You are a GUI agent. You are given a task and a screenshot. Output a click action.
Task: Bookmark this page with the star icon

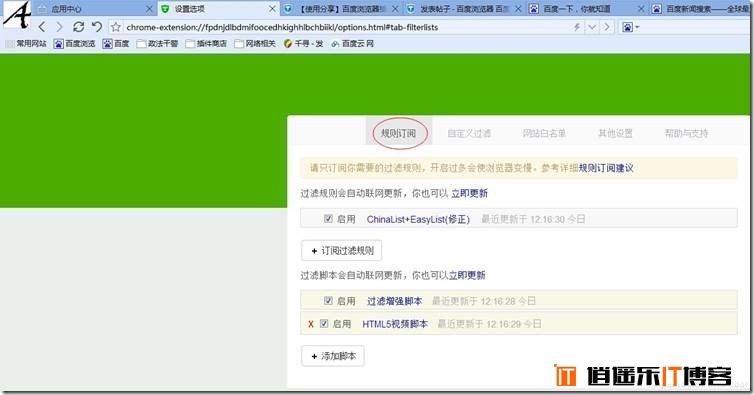pyautogui.click(x=115, y=27)
